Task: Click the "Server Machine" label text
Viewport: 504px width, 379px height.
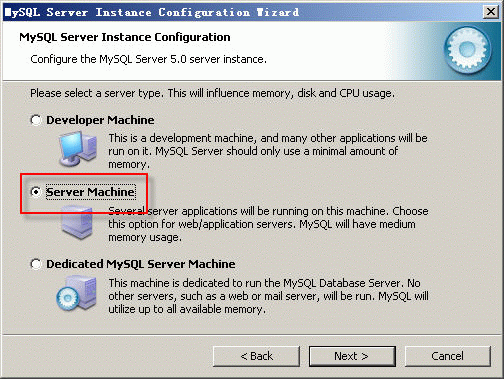Action: (x=90, y=192)
